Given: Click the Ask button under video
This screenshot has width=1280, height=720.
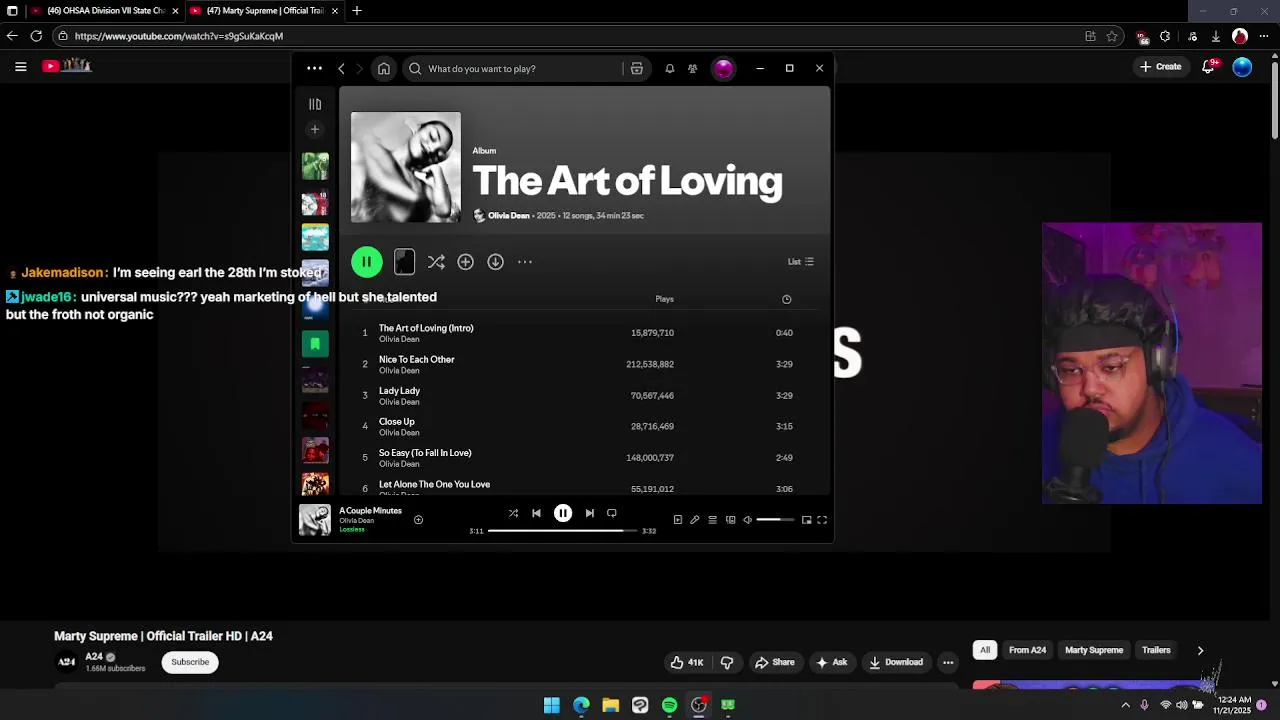Looking at the screenshot, I should 831,662.
